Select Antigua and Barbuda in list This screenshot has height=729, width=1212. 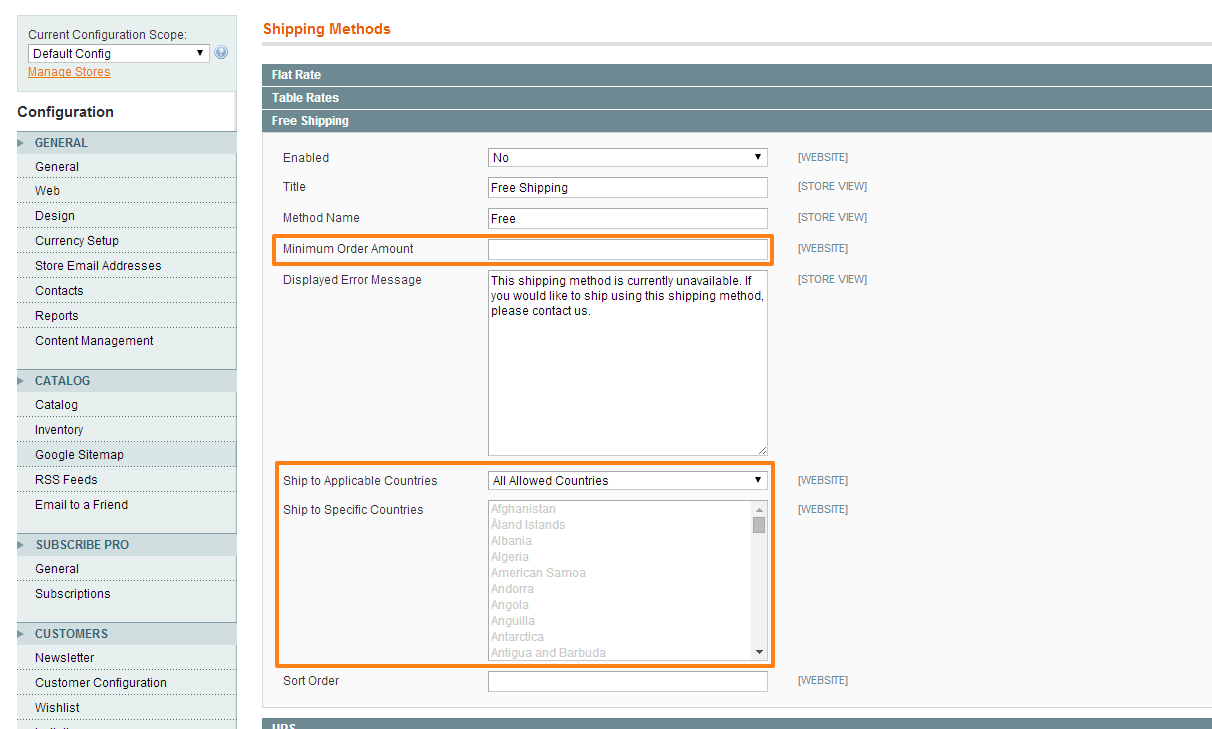click(x=548, y=653)
